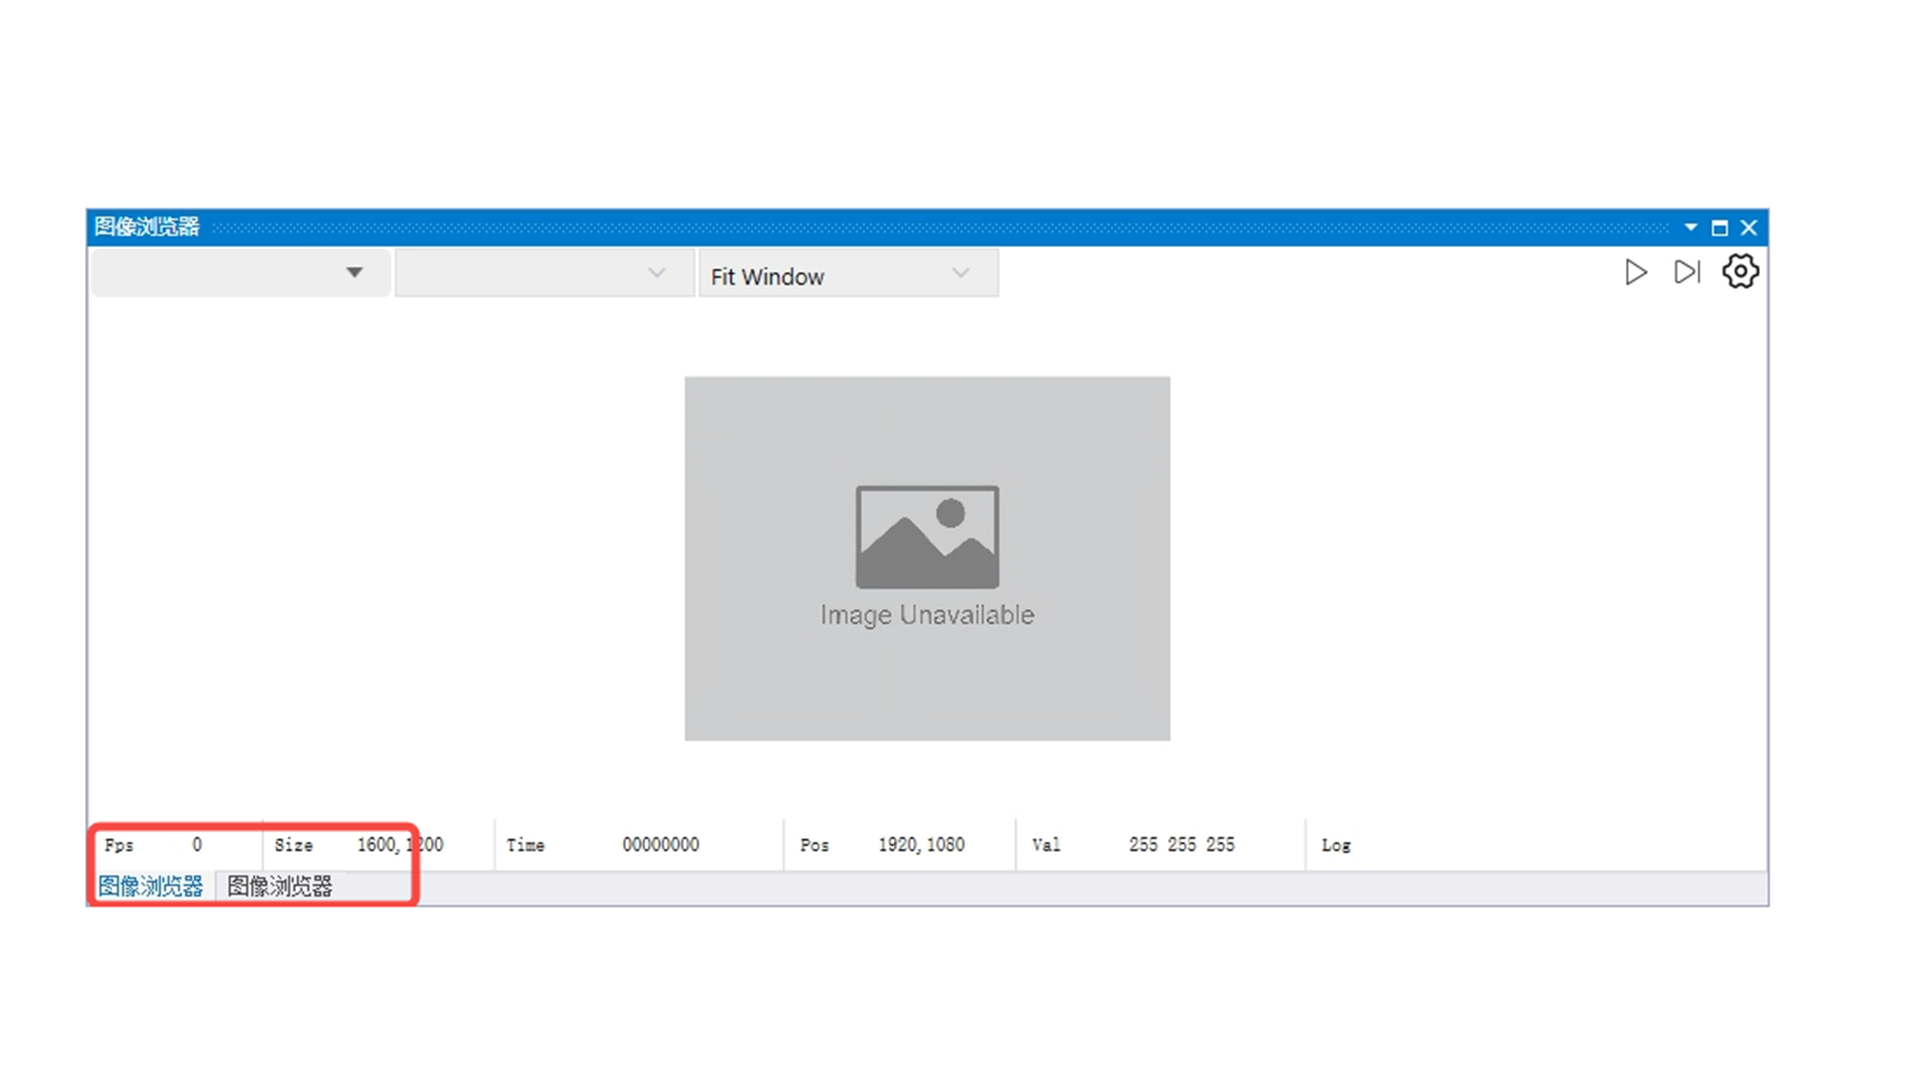Click the Fps status field
This screenshot has width=1920, height=1080.
(x=119, y=845)
